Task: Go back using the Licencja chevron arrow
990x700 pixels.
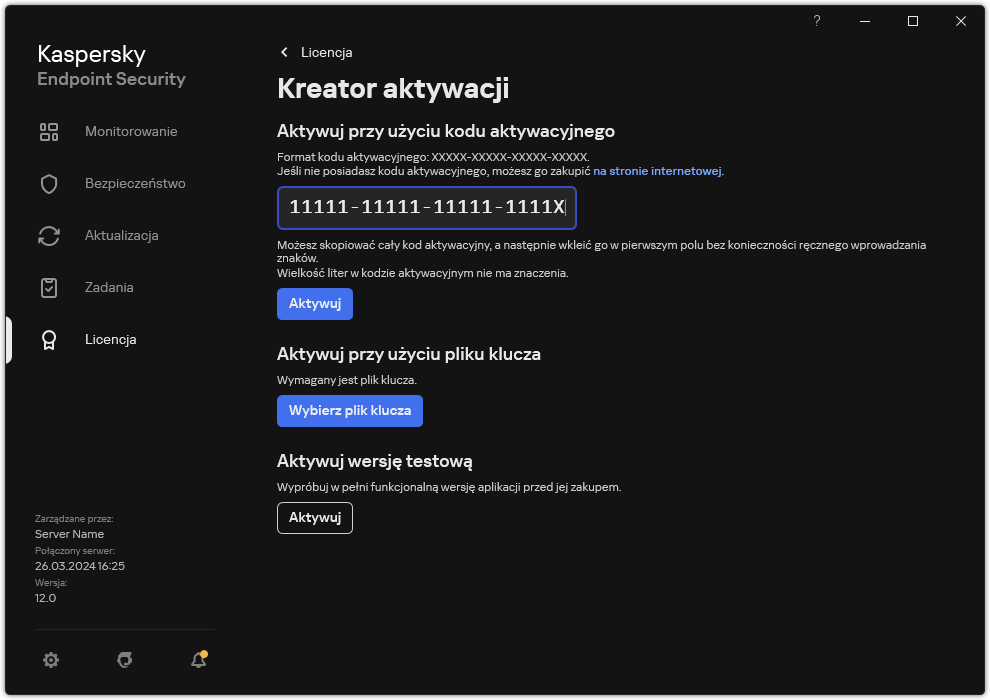Action: coord(284,52)
